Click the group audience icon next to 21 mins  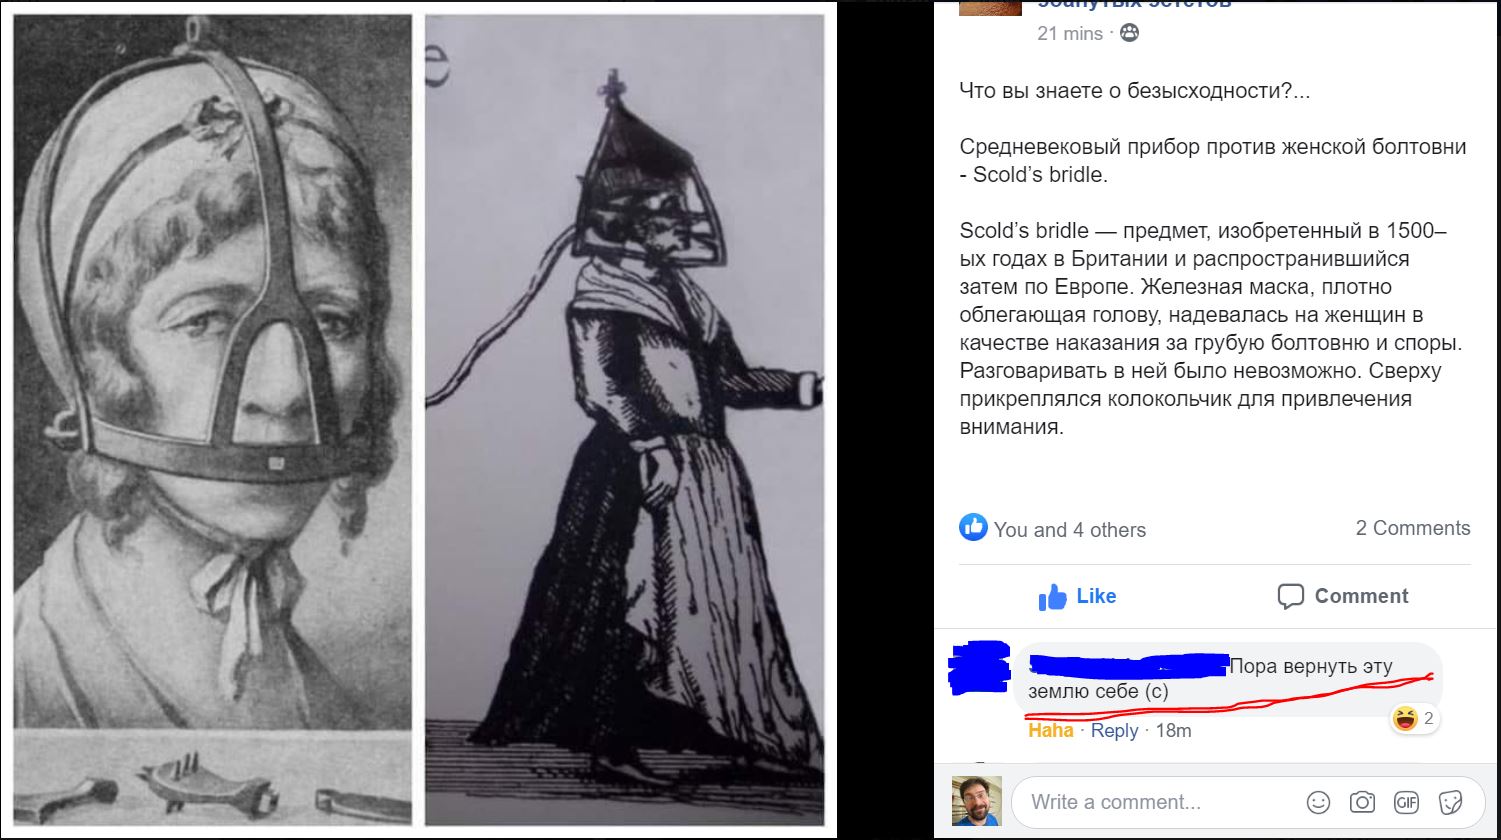pos(1129,33)
